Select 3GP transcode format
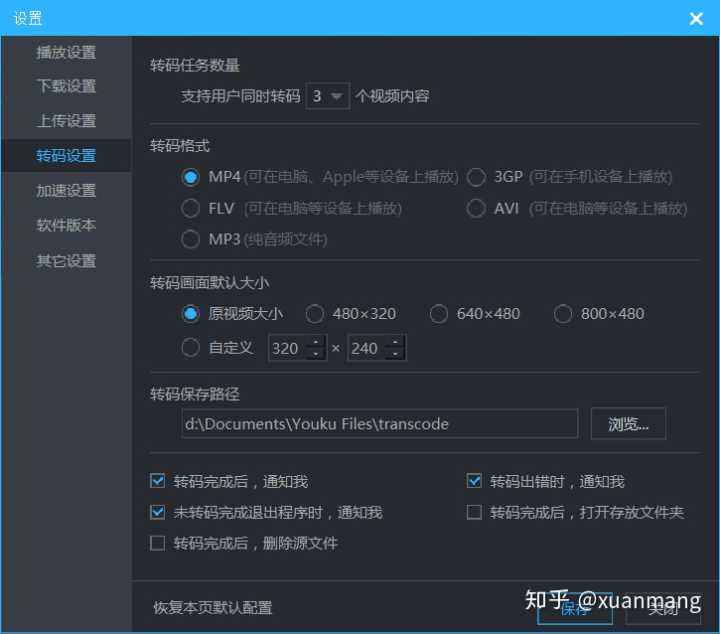The width and height of the screenshot is (720, 634). click(476, 177)
